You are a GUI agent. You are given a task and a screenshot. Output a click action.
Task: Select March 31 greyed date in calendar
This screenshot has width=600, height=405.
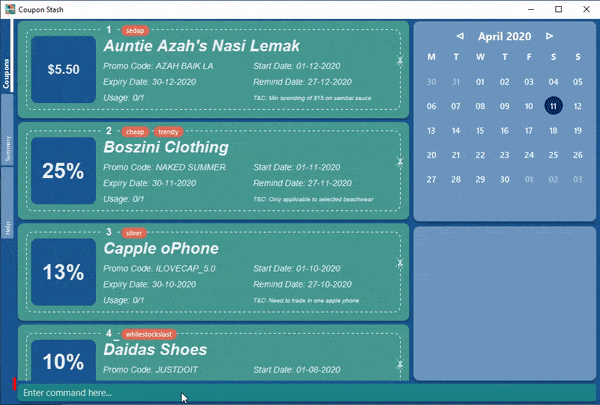click(x=456, y=82)
